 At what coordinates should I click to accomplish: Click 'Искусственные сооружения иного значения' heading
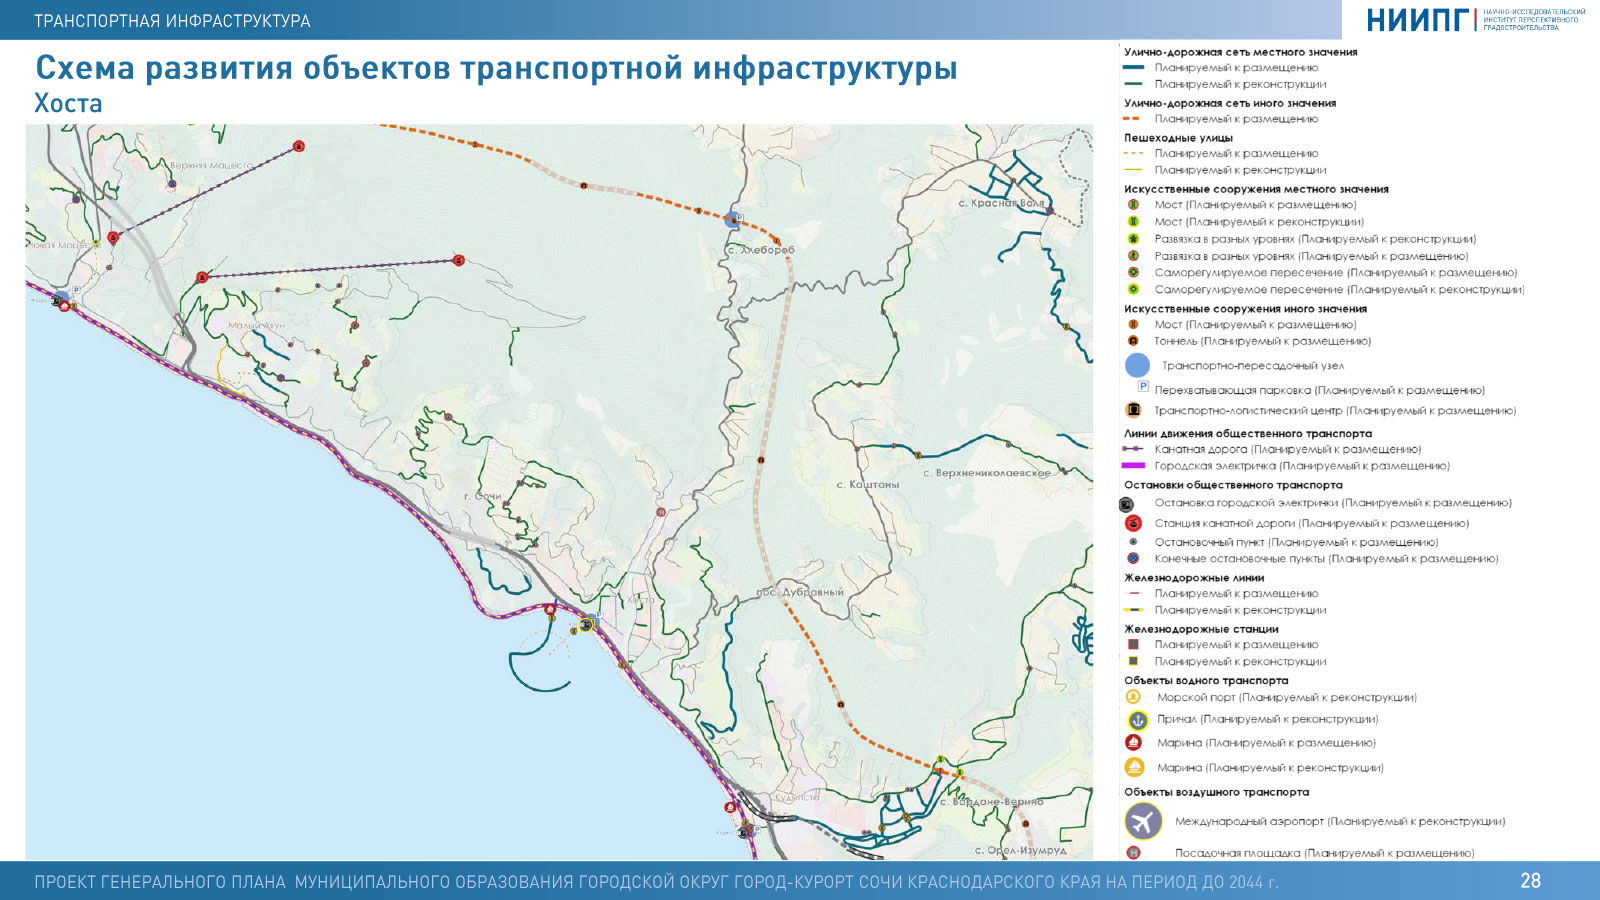[1245, 309]
